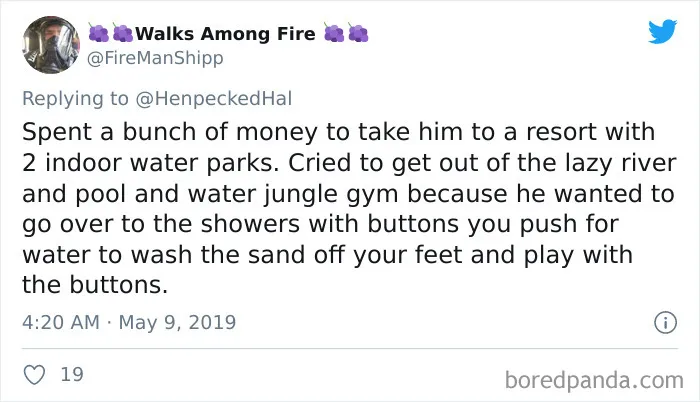700x402 pixels.
Task: Open the tweet info circle icon
Action: click(666, 322)
